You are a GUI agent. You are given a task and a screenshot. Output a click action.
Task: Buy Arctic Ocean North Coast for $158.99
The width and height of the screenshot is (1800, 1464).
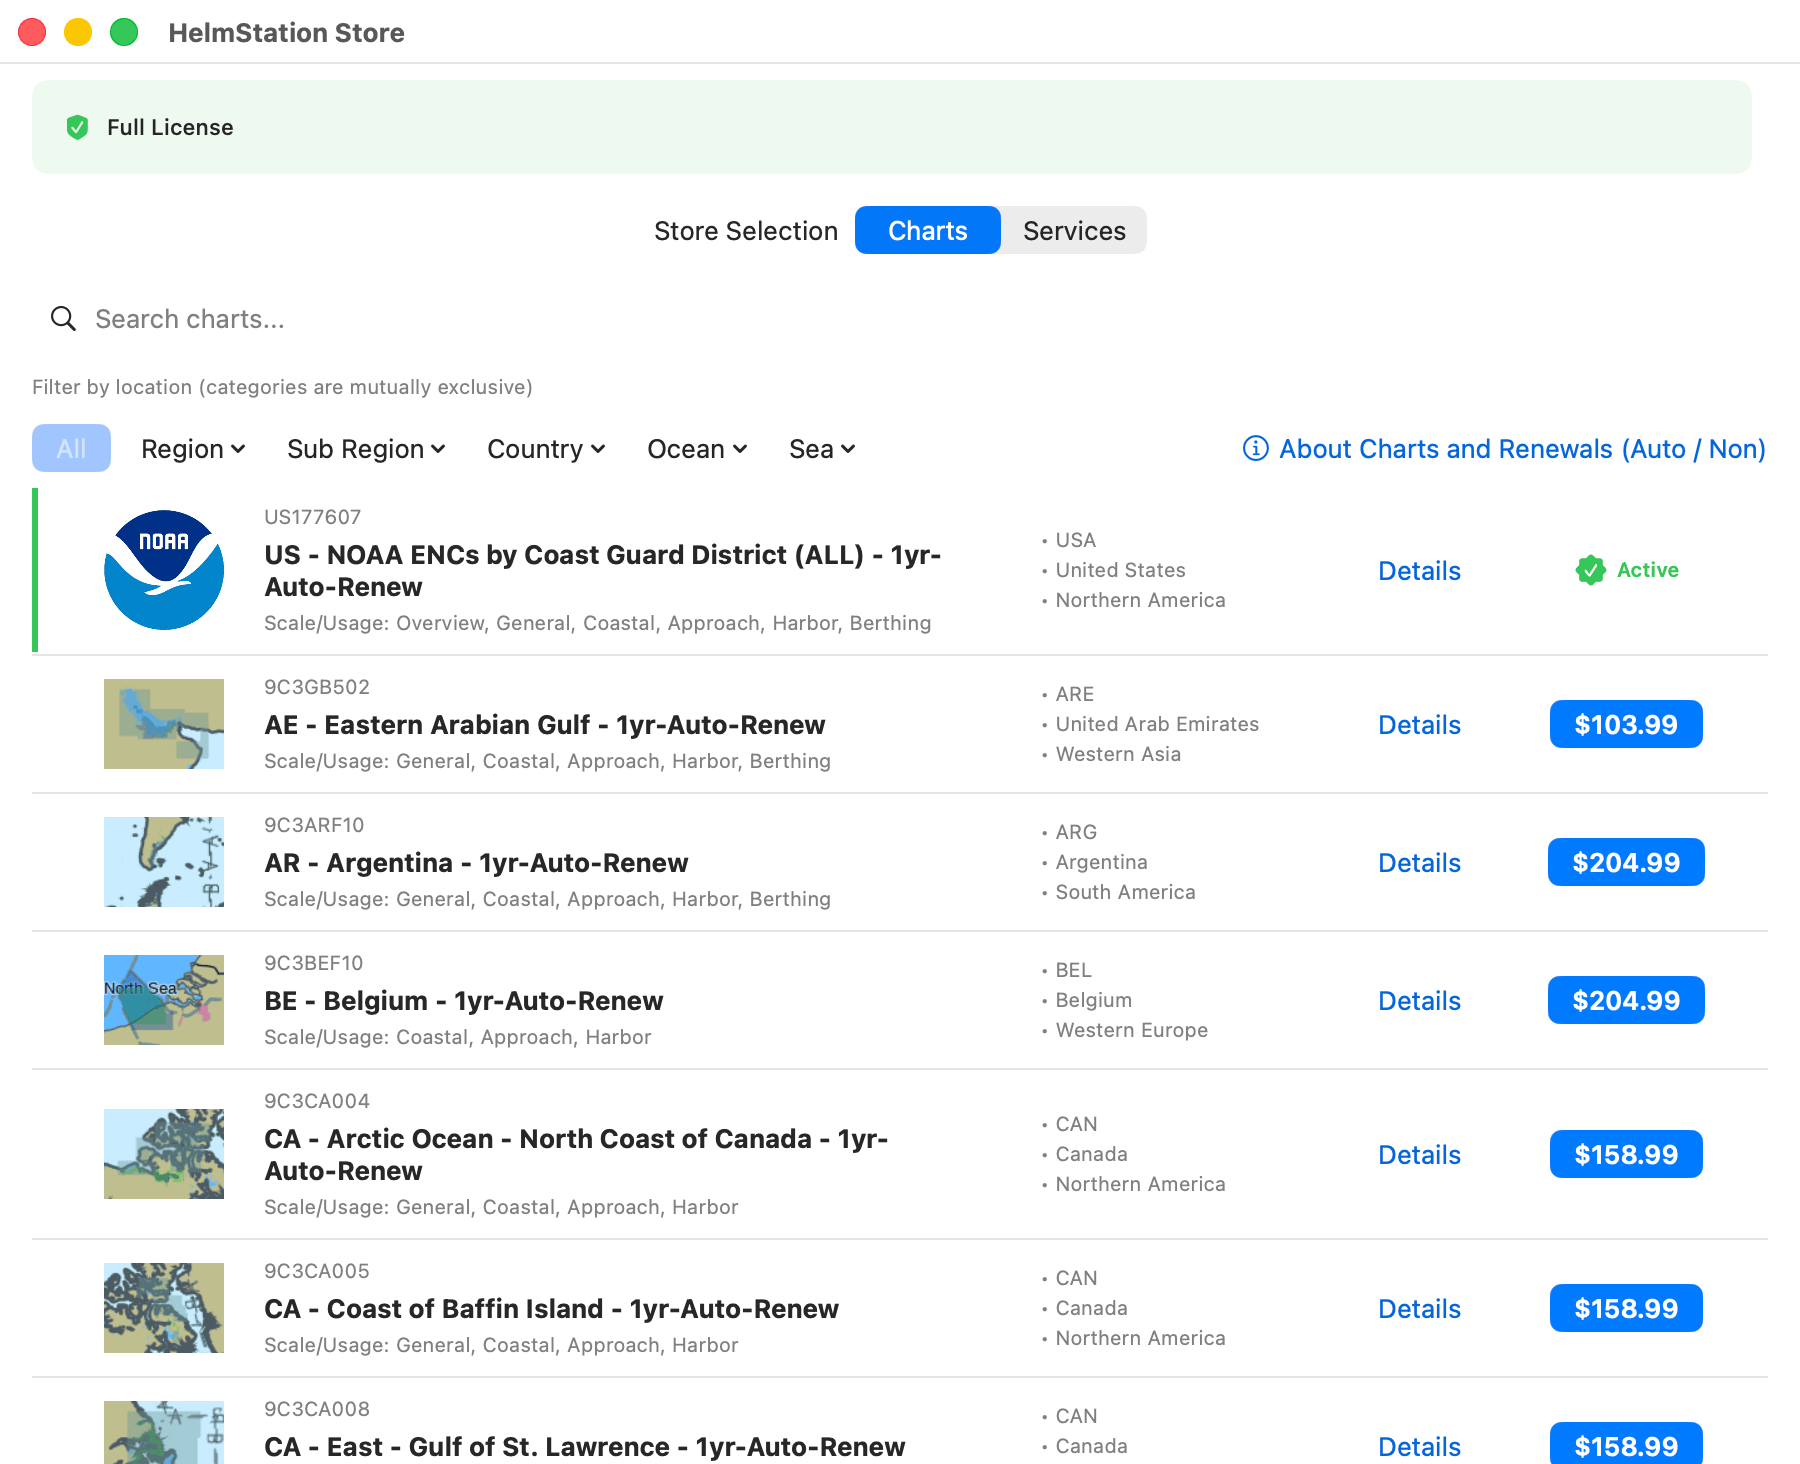coord(1626,1154)
